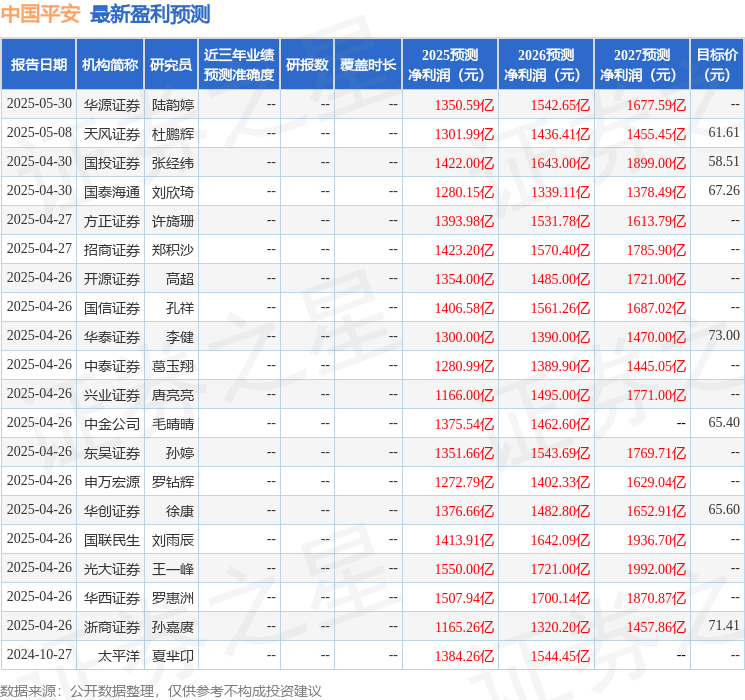Click the 2025预测净利润 column header
This screenshot has width=745, height=700.
coord(450,65)
